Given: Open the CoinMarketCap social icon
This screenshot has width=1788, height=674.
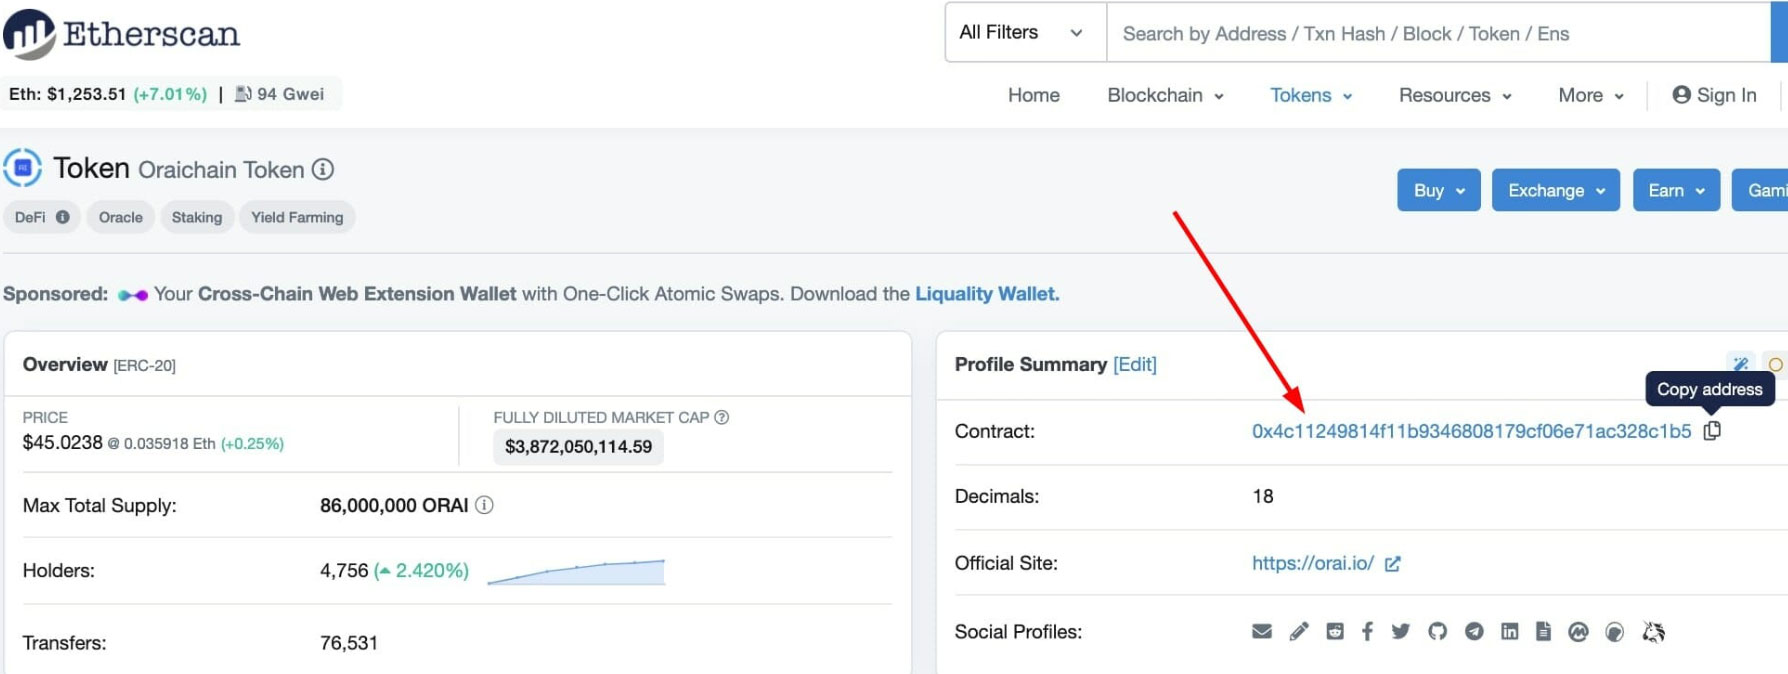Looking at the screenshot, I should click(x=1578, y=631).
